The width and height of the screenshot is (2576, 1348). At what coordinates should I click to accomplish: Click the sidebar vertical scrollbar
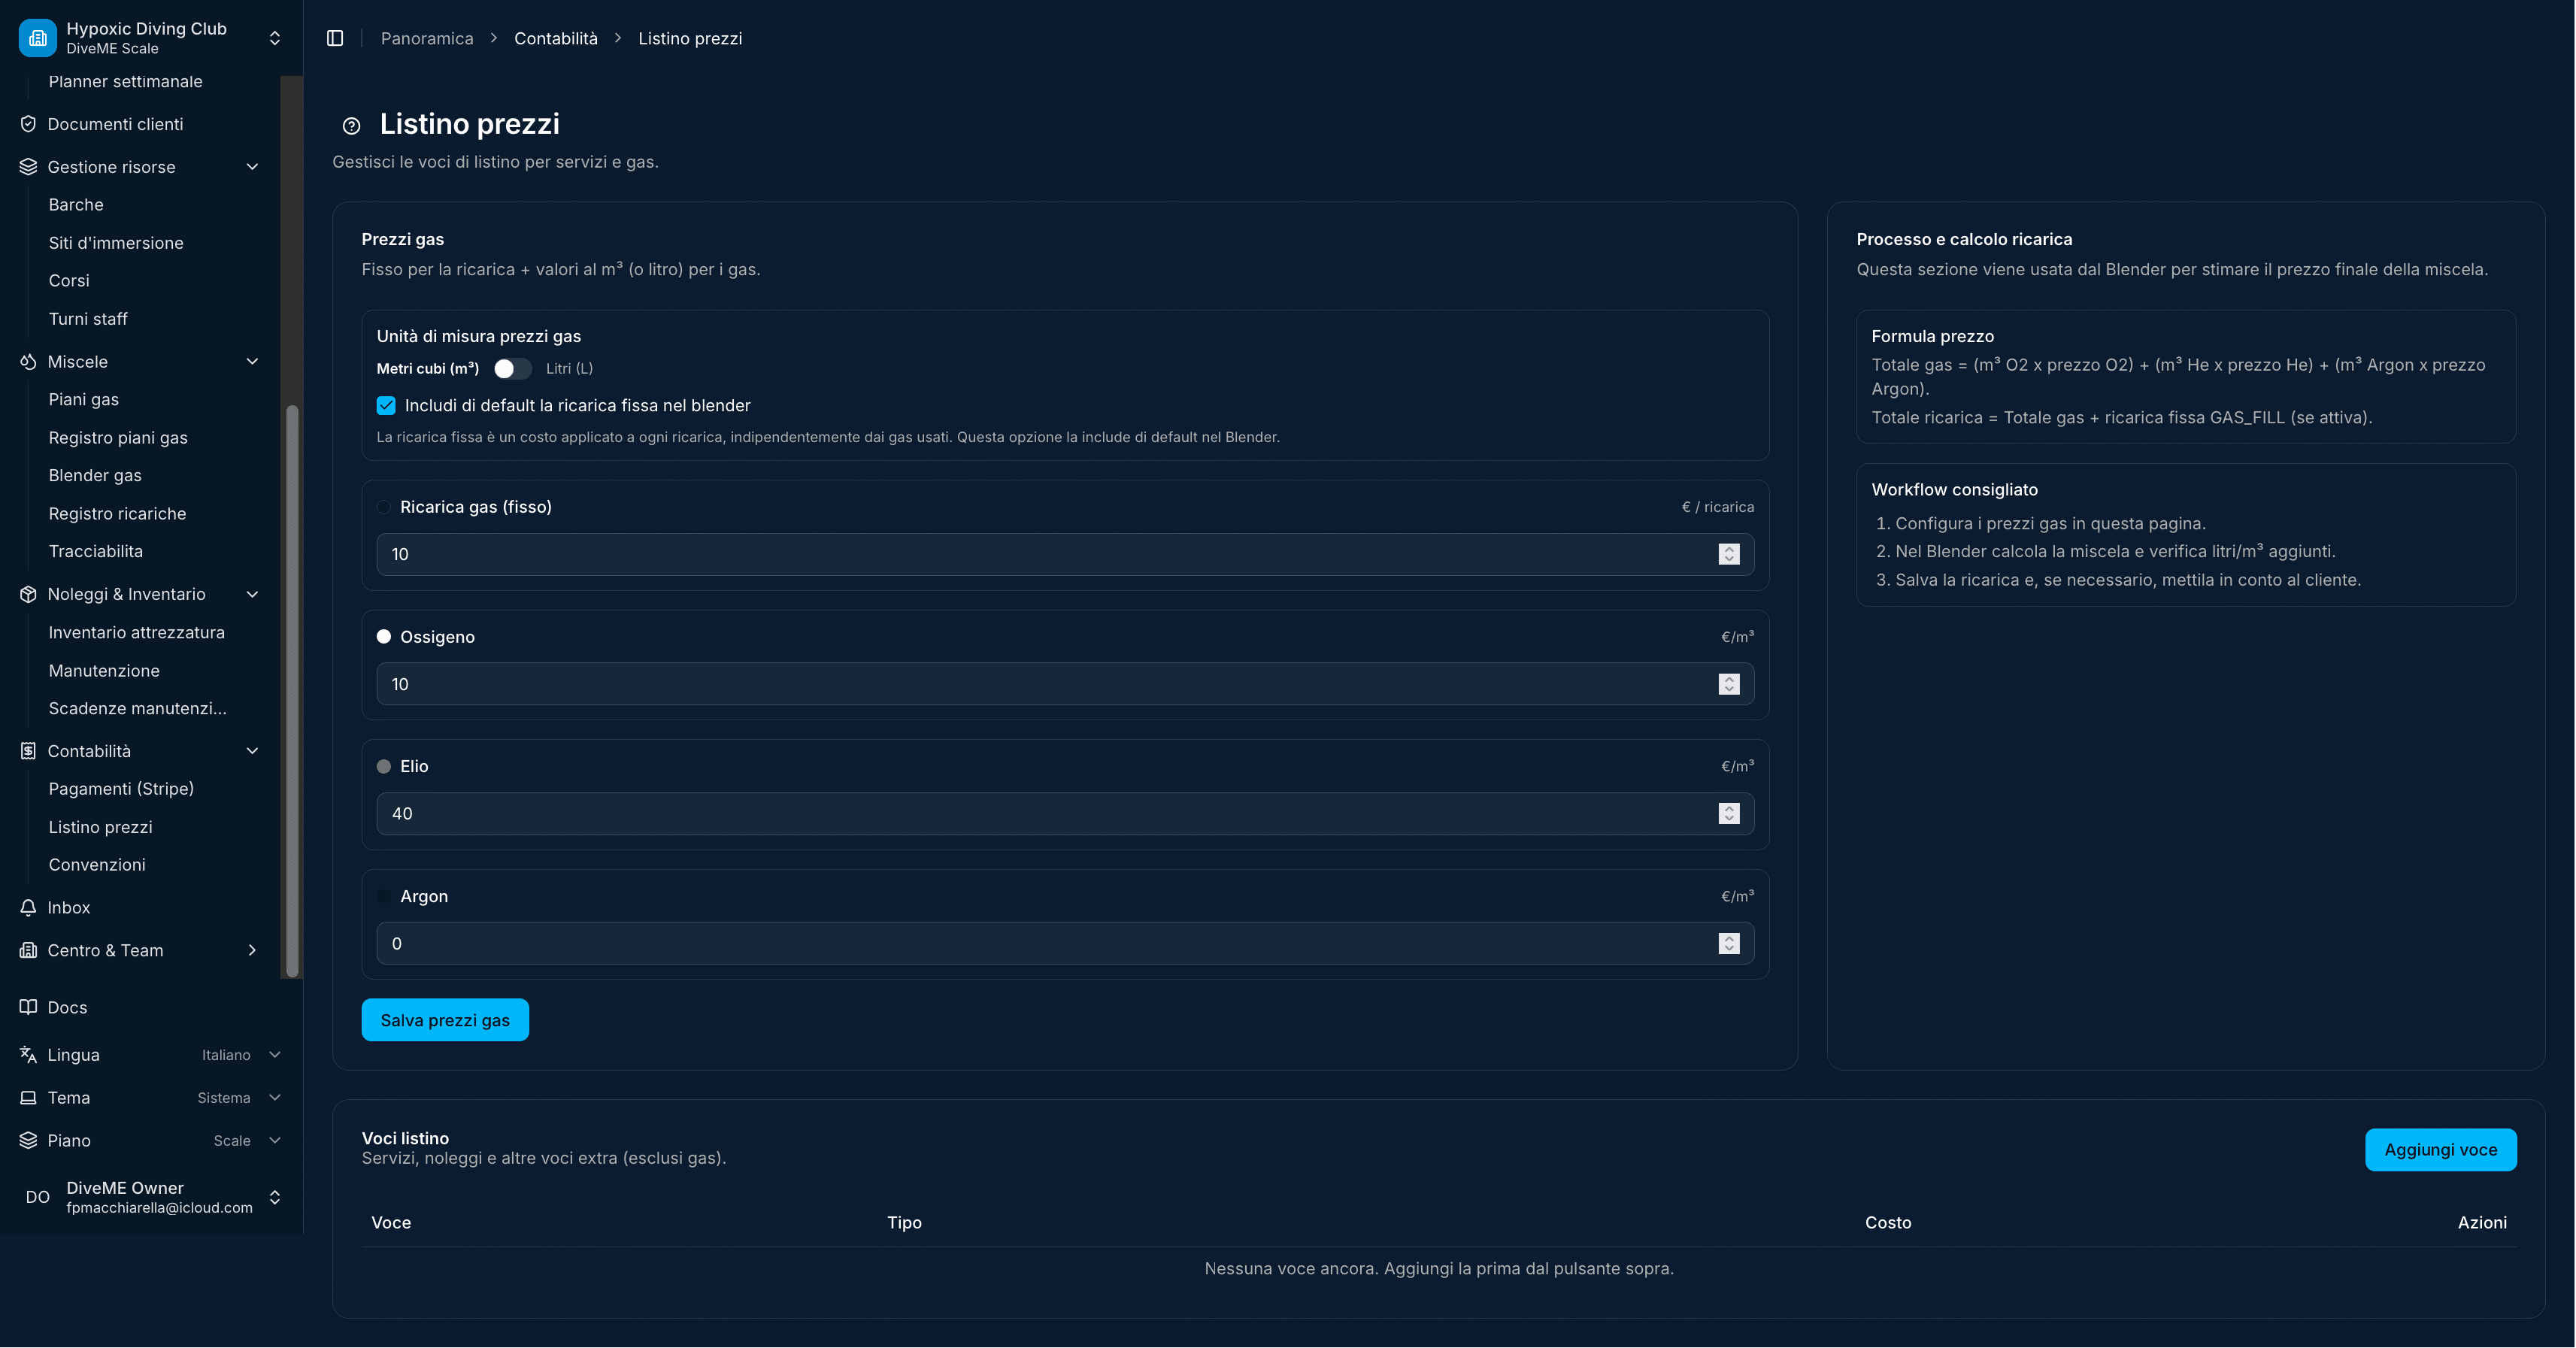(x=292, y=690)
